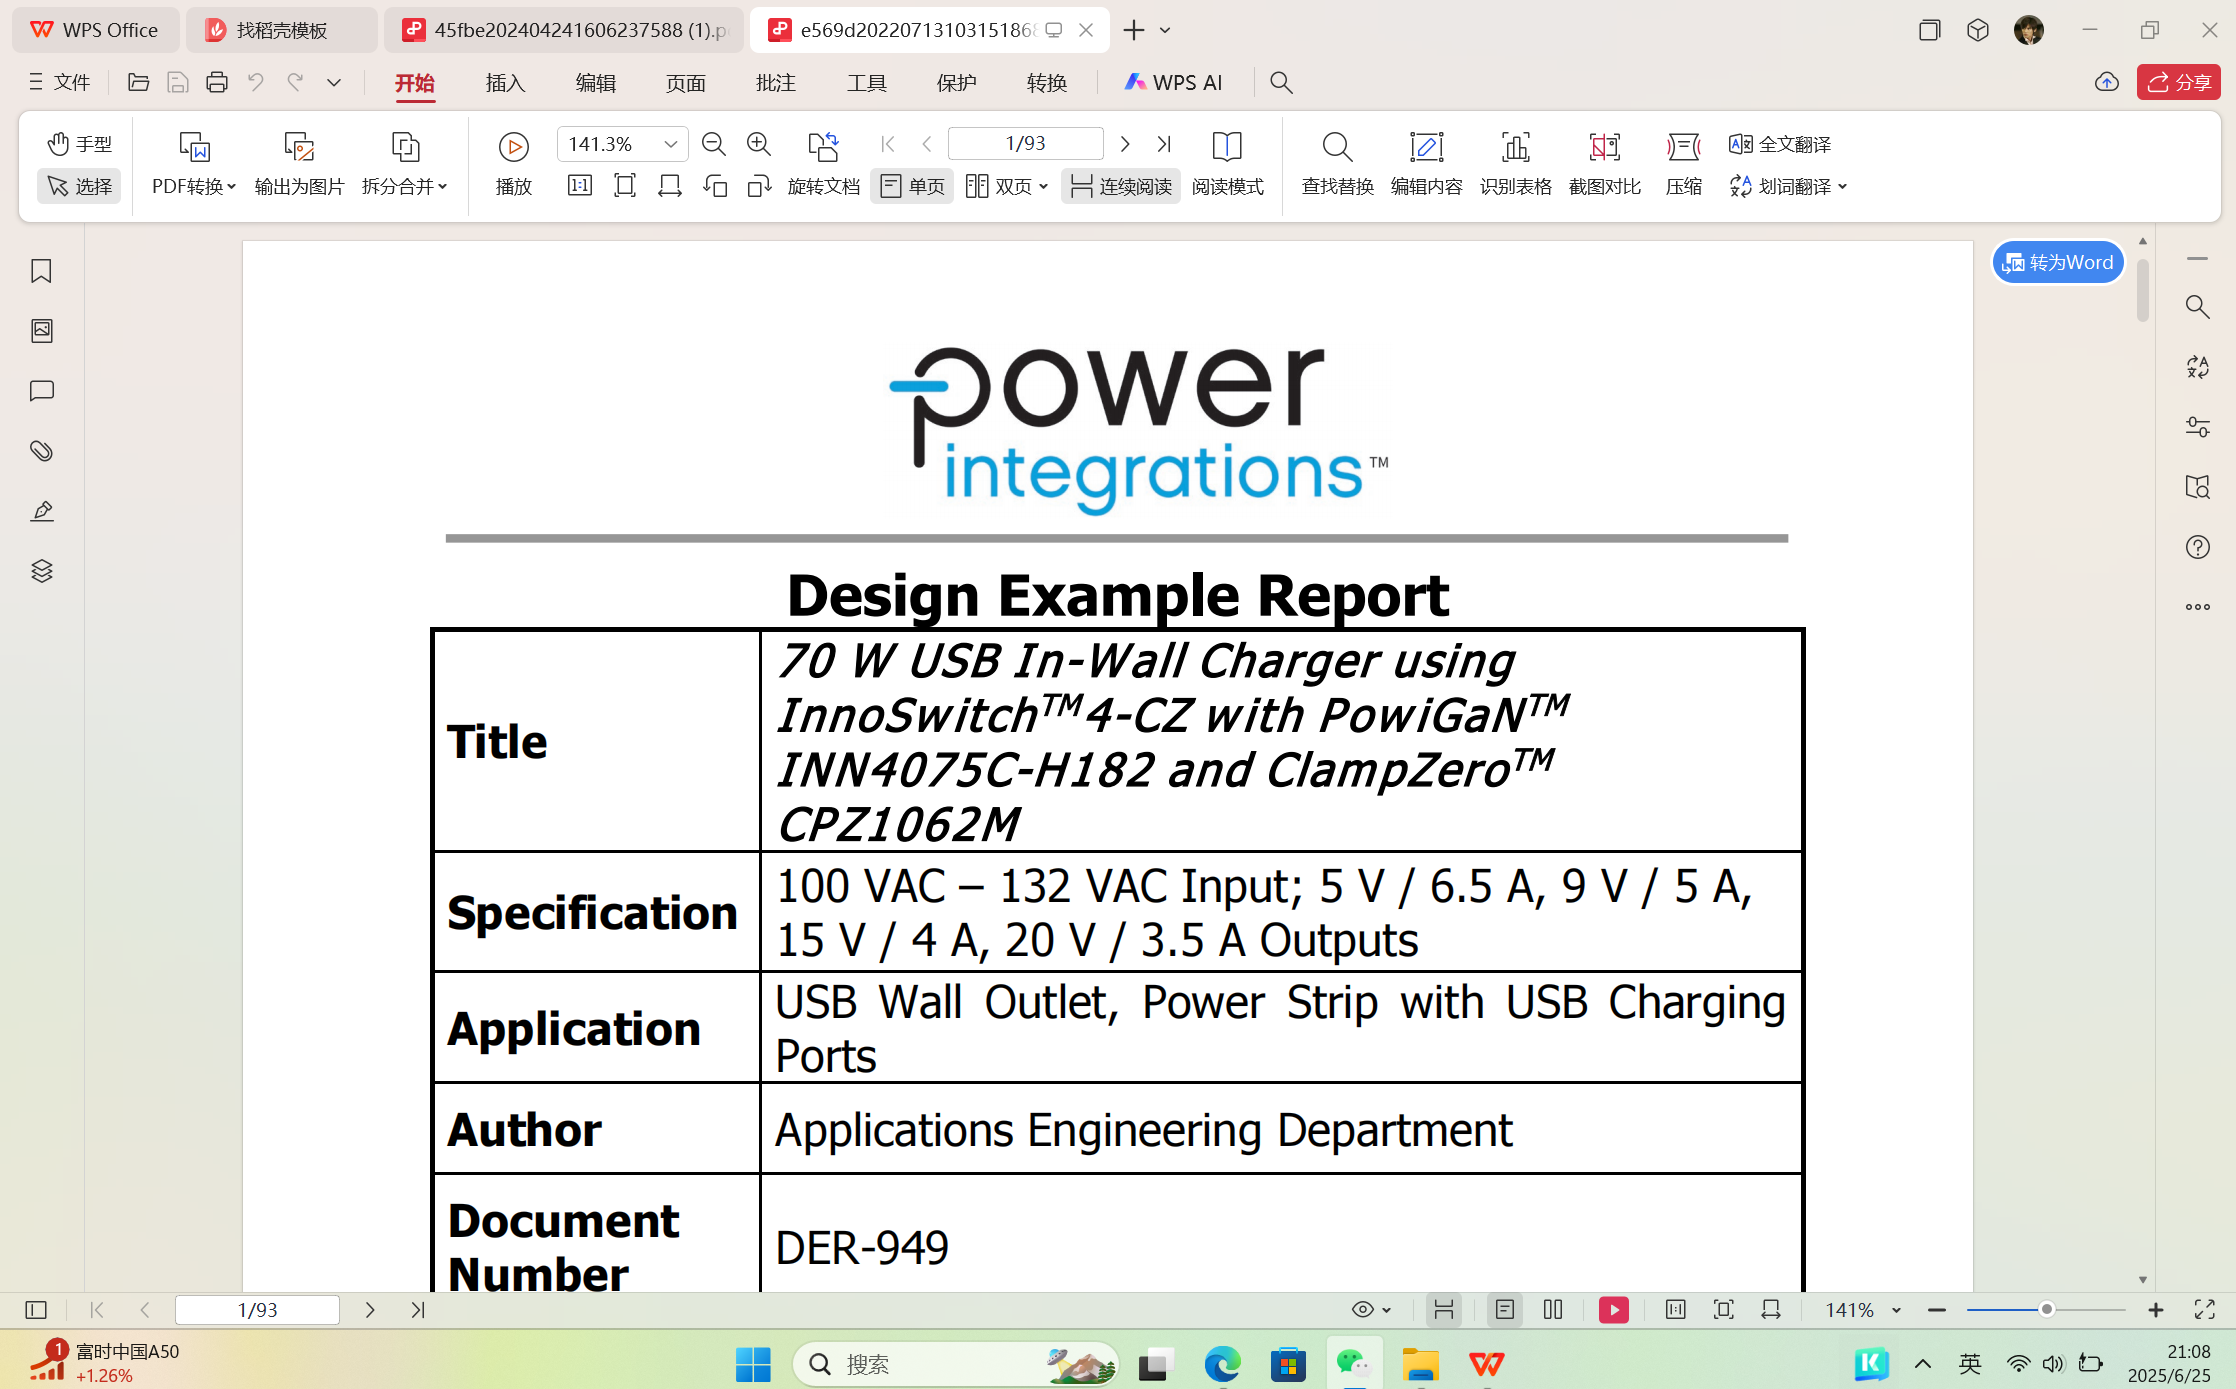Fit page width icon in toolbar
Viewport: 2236px width, 1389px height.
pos(670,186)
